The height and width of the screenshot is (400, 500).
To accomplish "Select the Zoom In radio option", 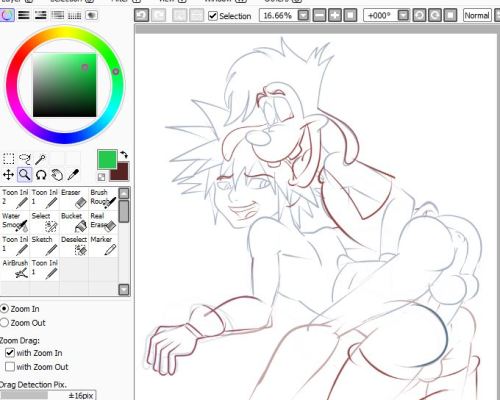I will pos(4,309).
